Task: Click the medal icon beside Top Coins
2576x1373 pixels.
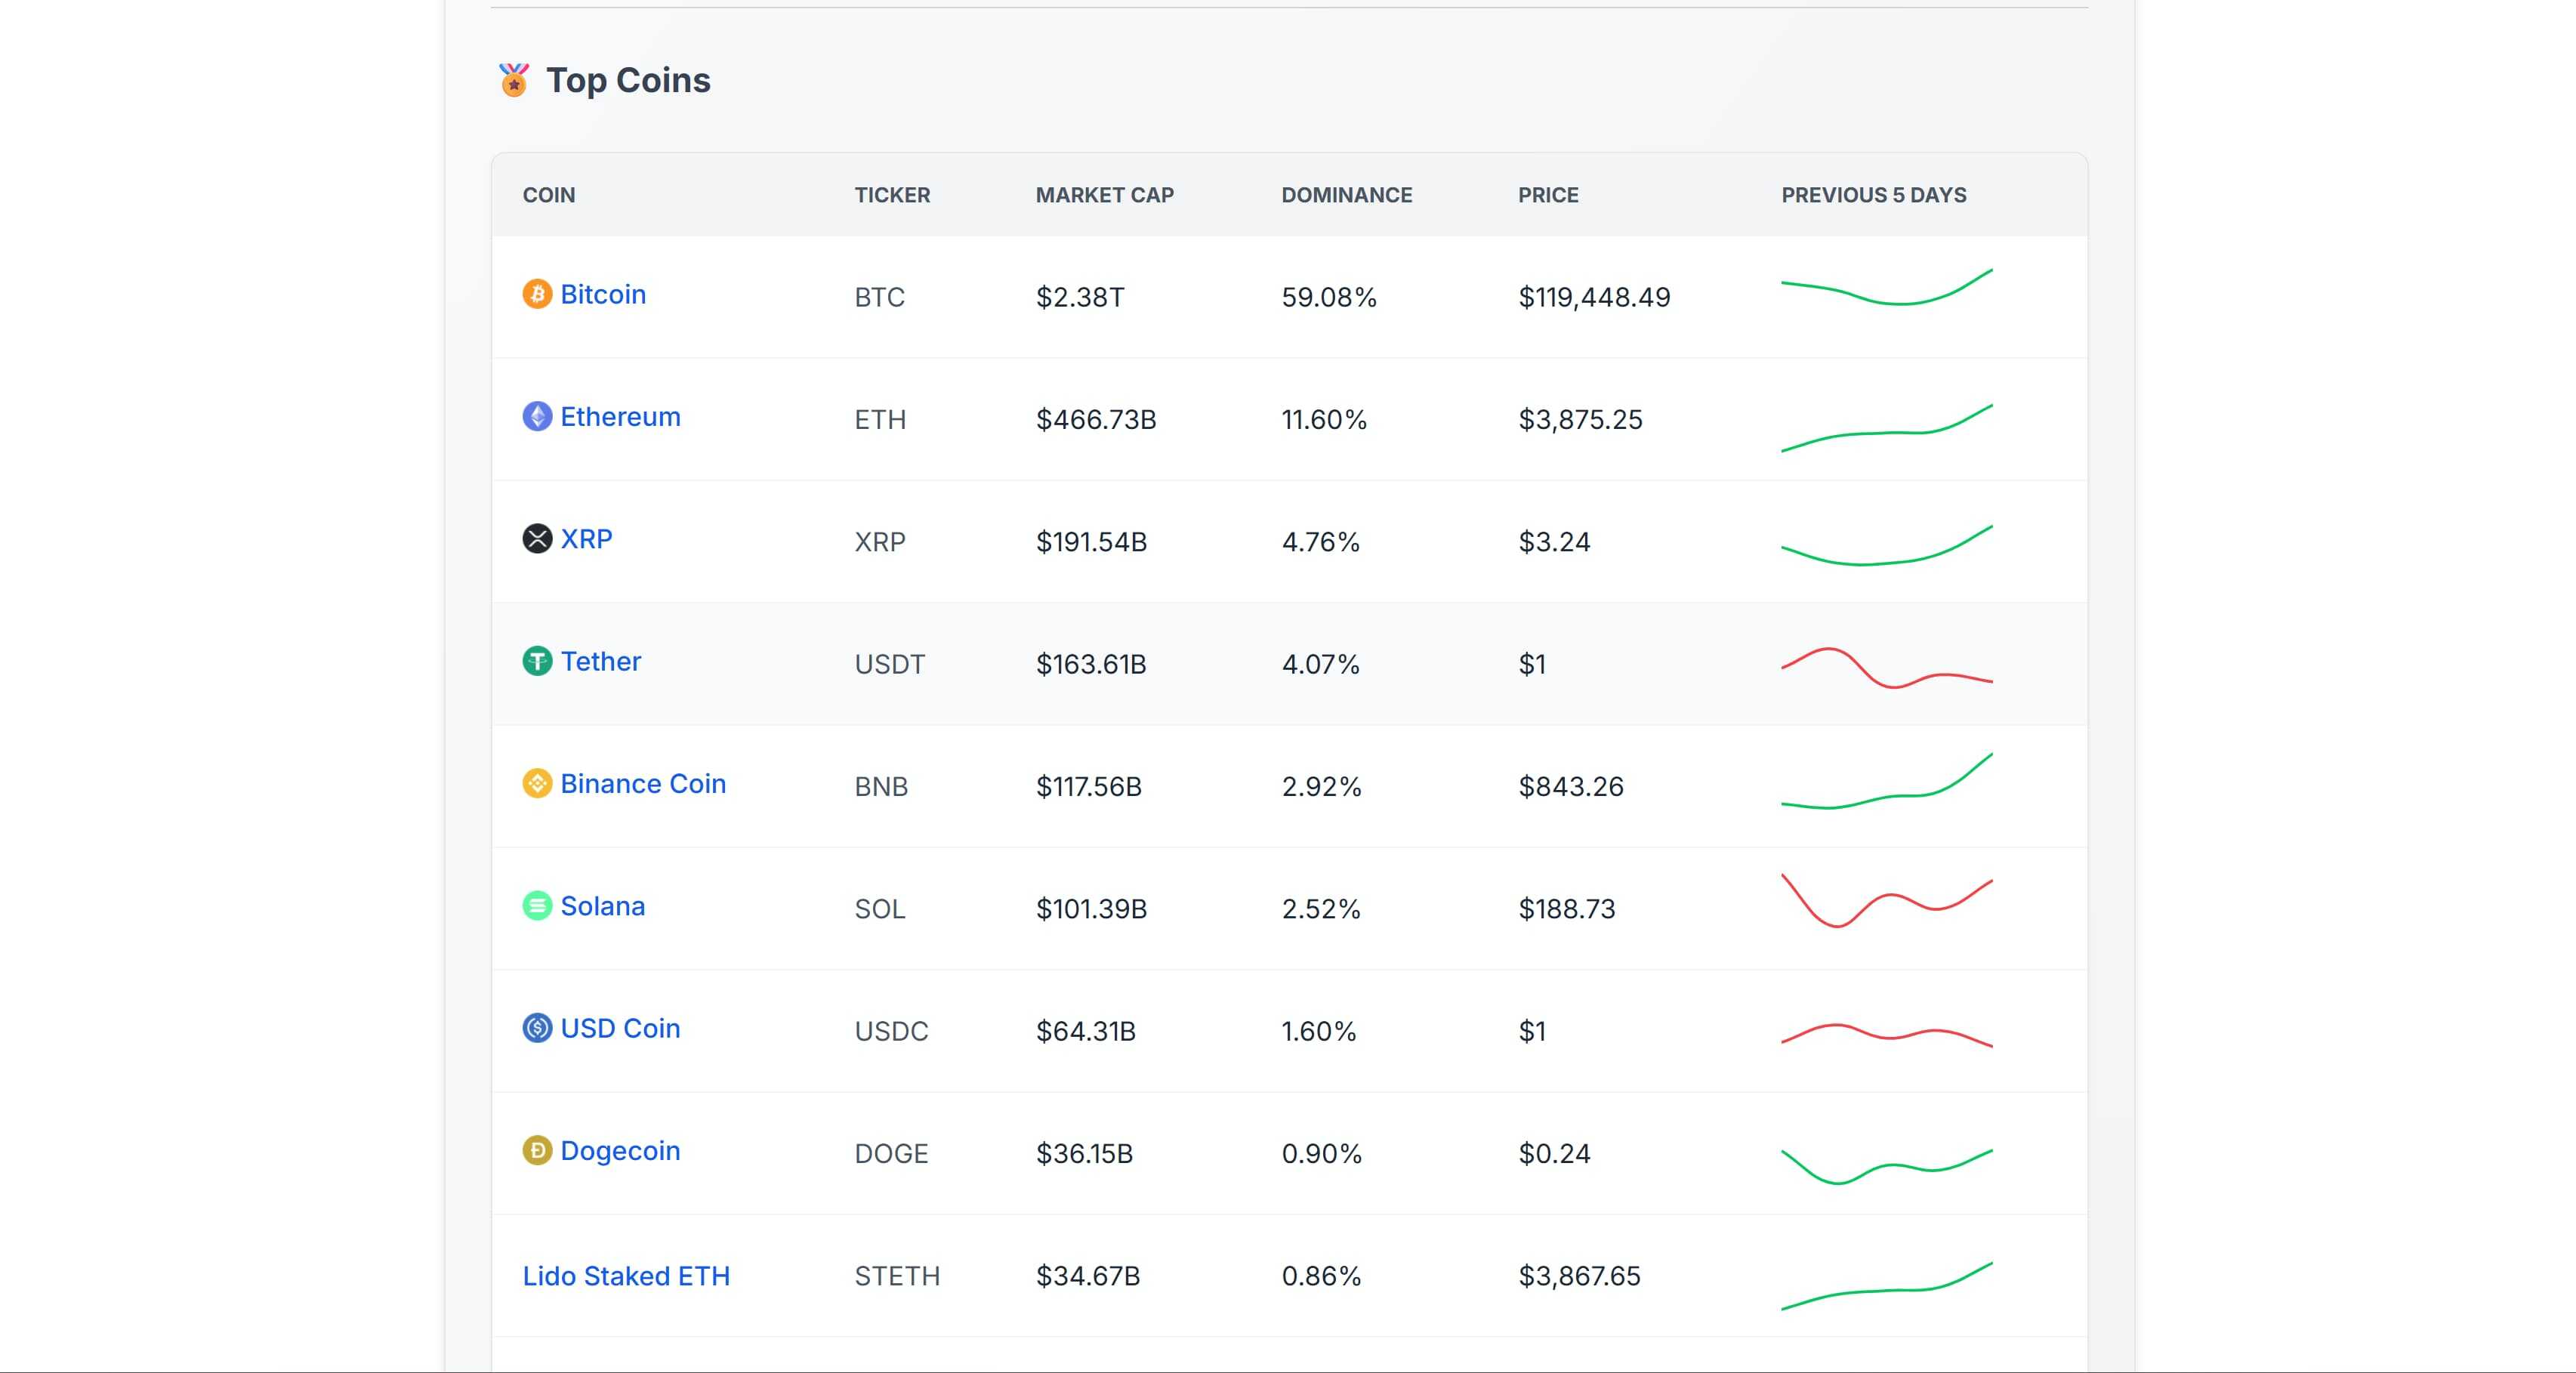Action: pyautogui.click(x=514, y=80)
